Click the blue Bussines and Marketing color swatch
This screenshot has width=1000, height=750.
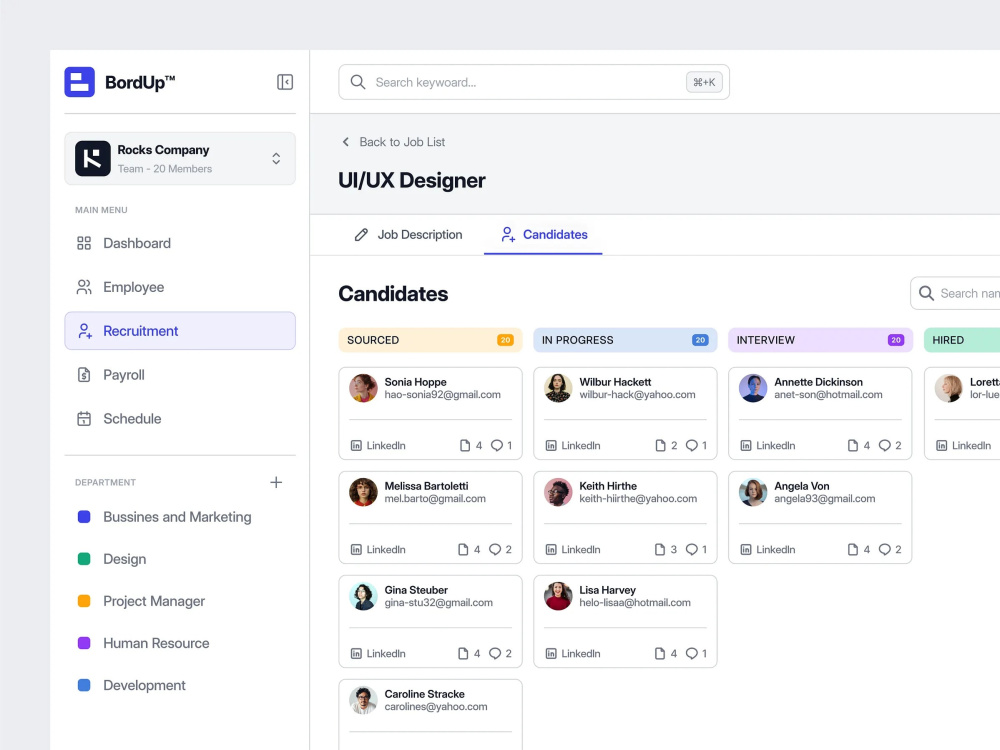84,517
